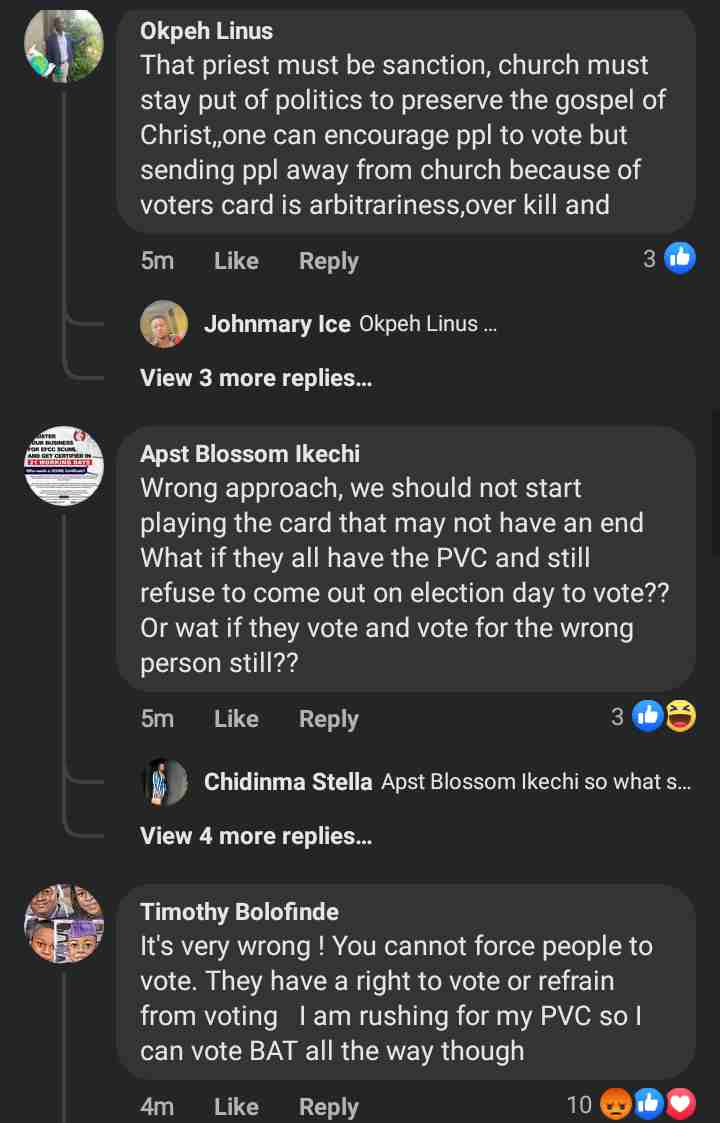
Task: Click the angry reaction on Timothy's comment
Action: [612, 1104]
